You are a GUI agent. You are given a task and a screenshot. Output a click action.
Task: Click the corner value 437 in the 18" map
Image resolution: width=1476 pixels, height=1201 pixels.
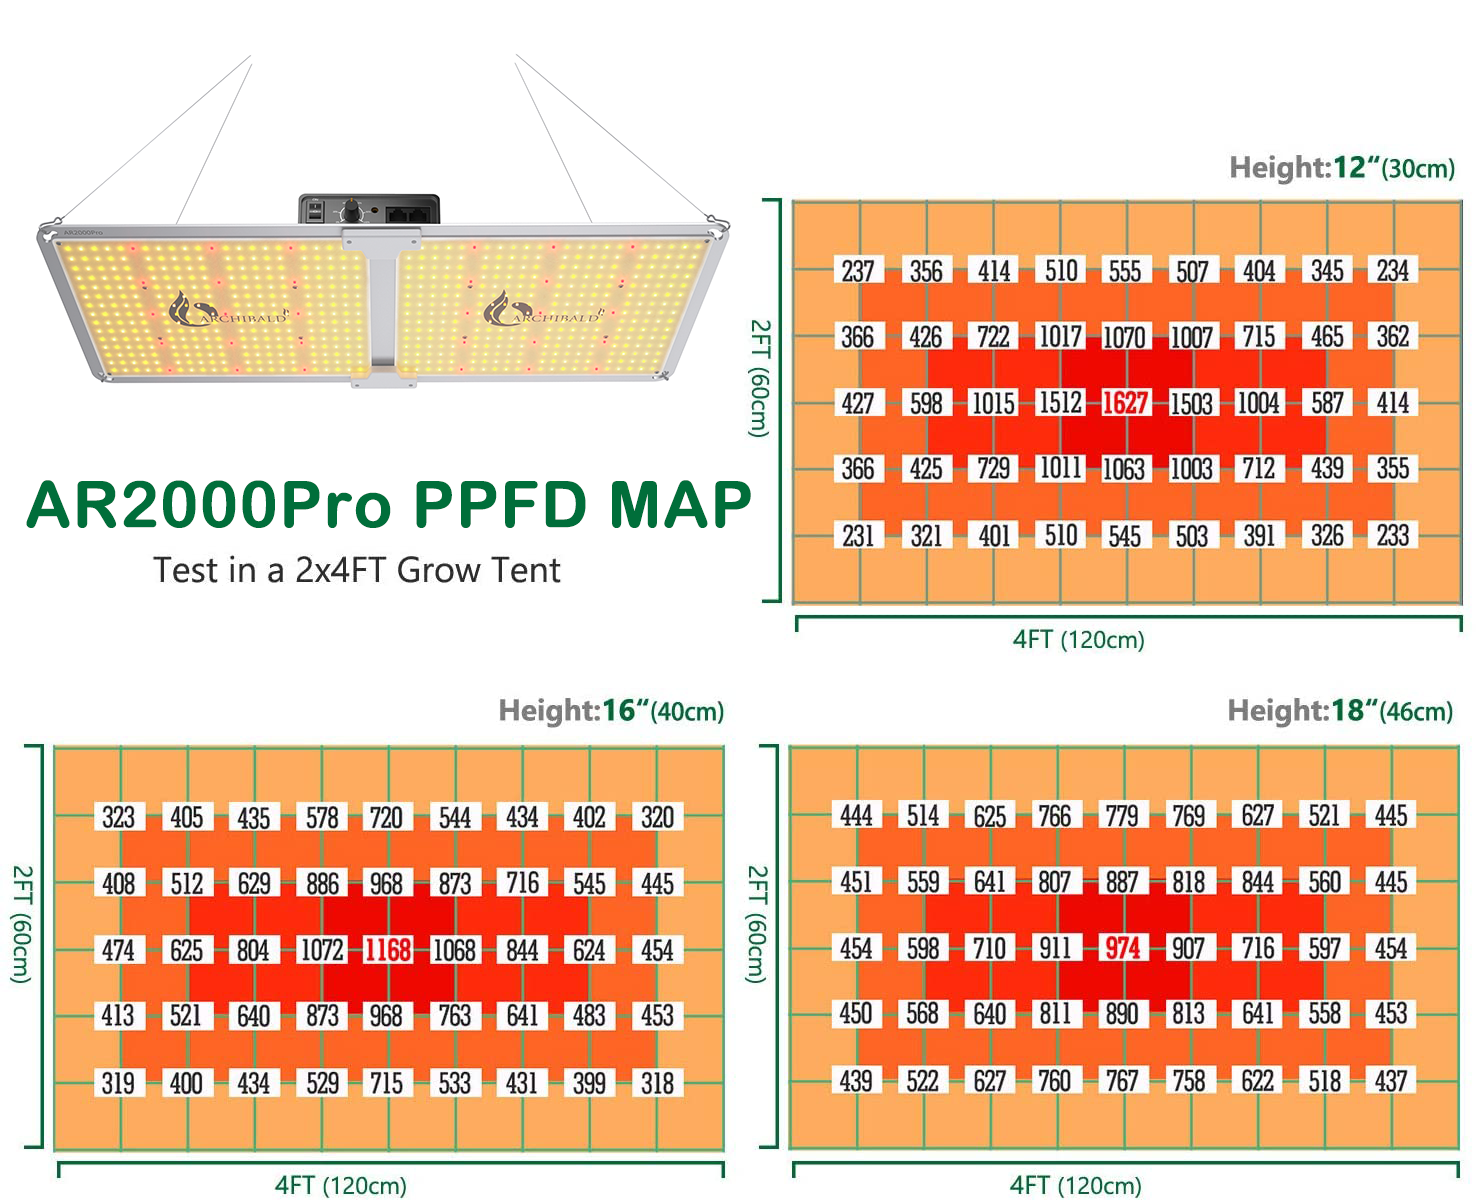click(x=1391, y=1081)
